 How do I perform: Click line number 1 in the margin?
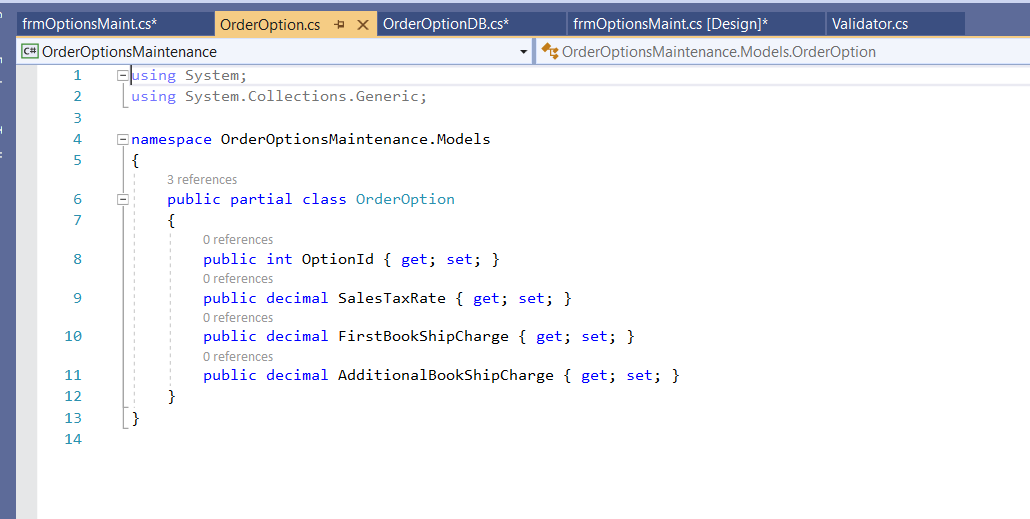tap(78, 76)
